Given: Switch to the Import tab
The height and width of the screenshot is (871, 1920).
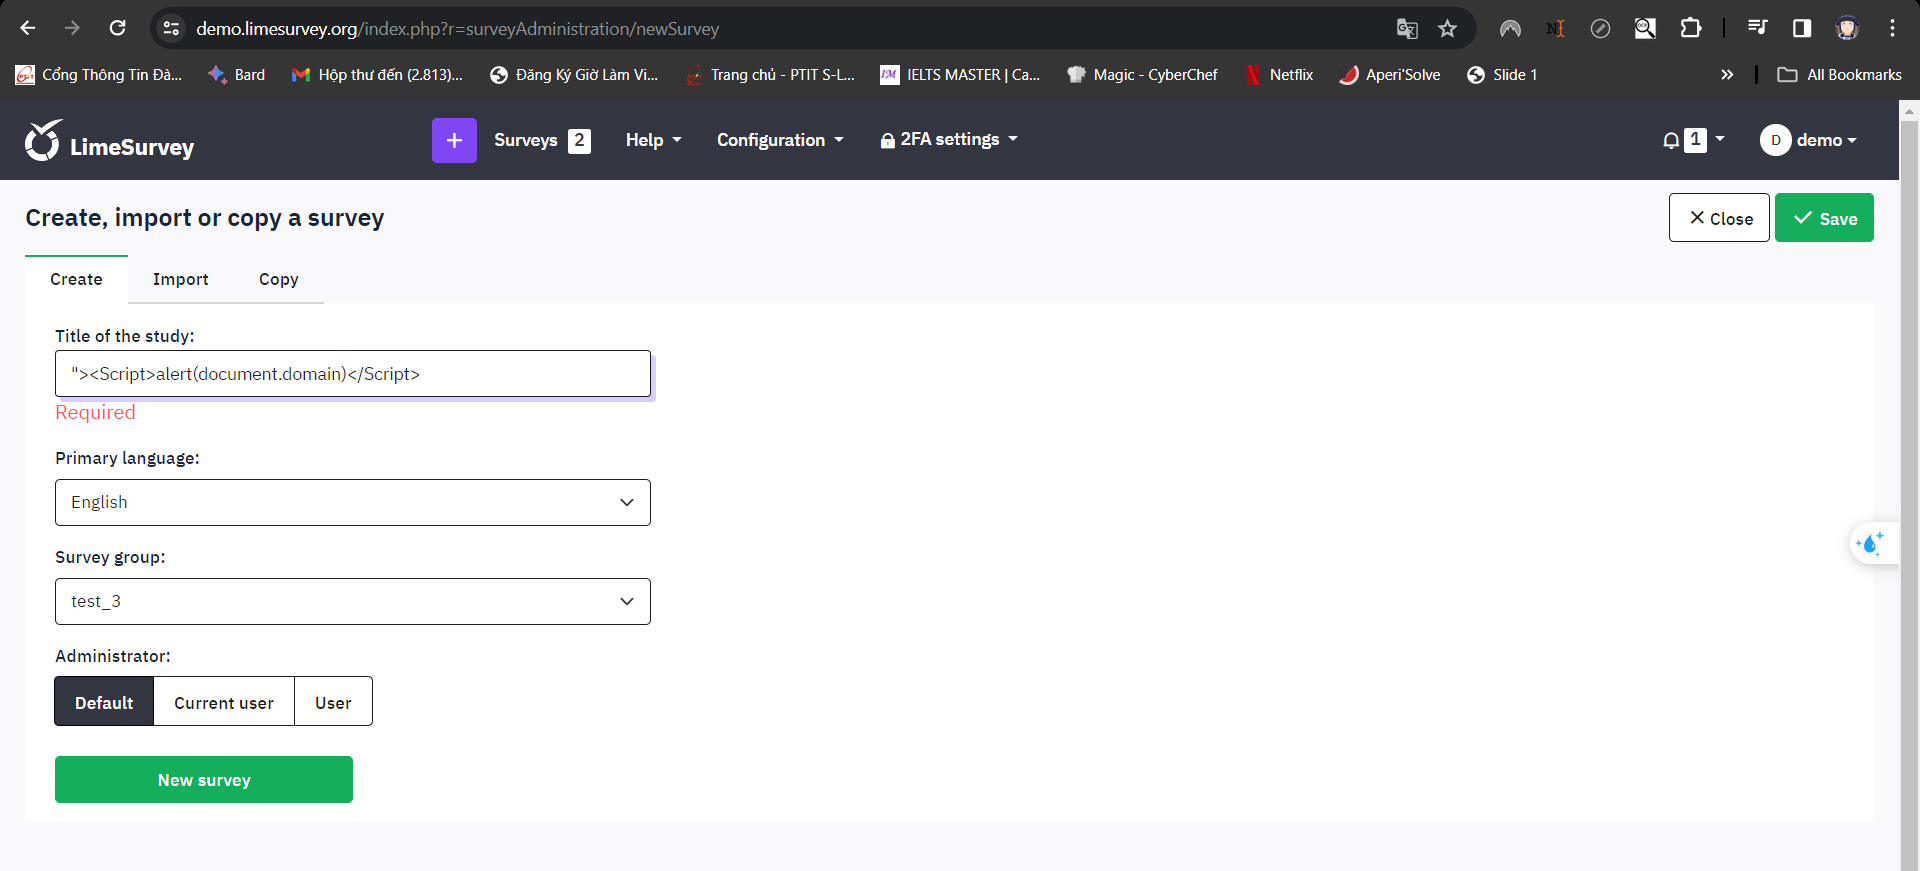Looking at the screenshot, I should (181, 280).
